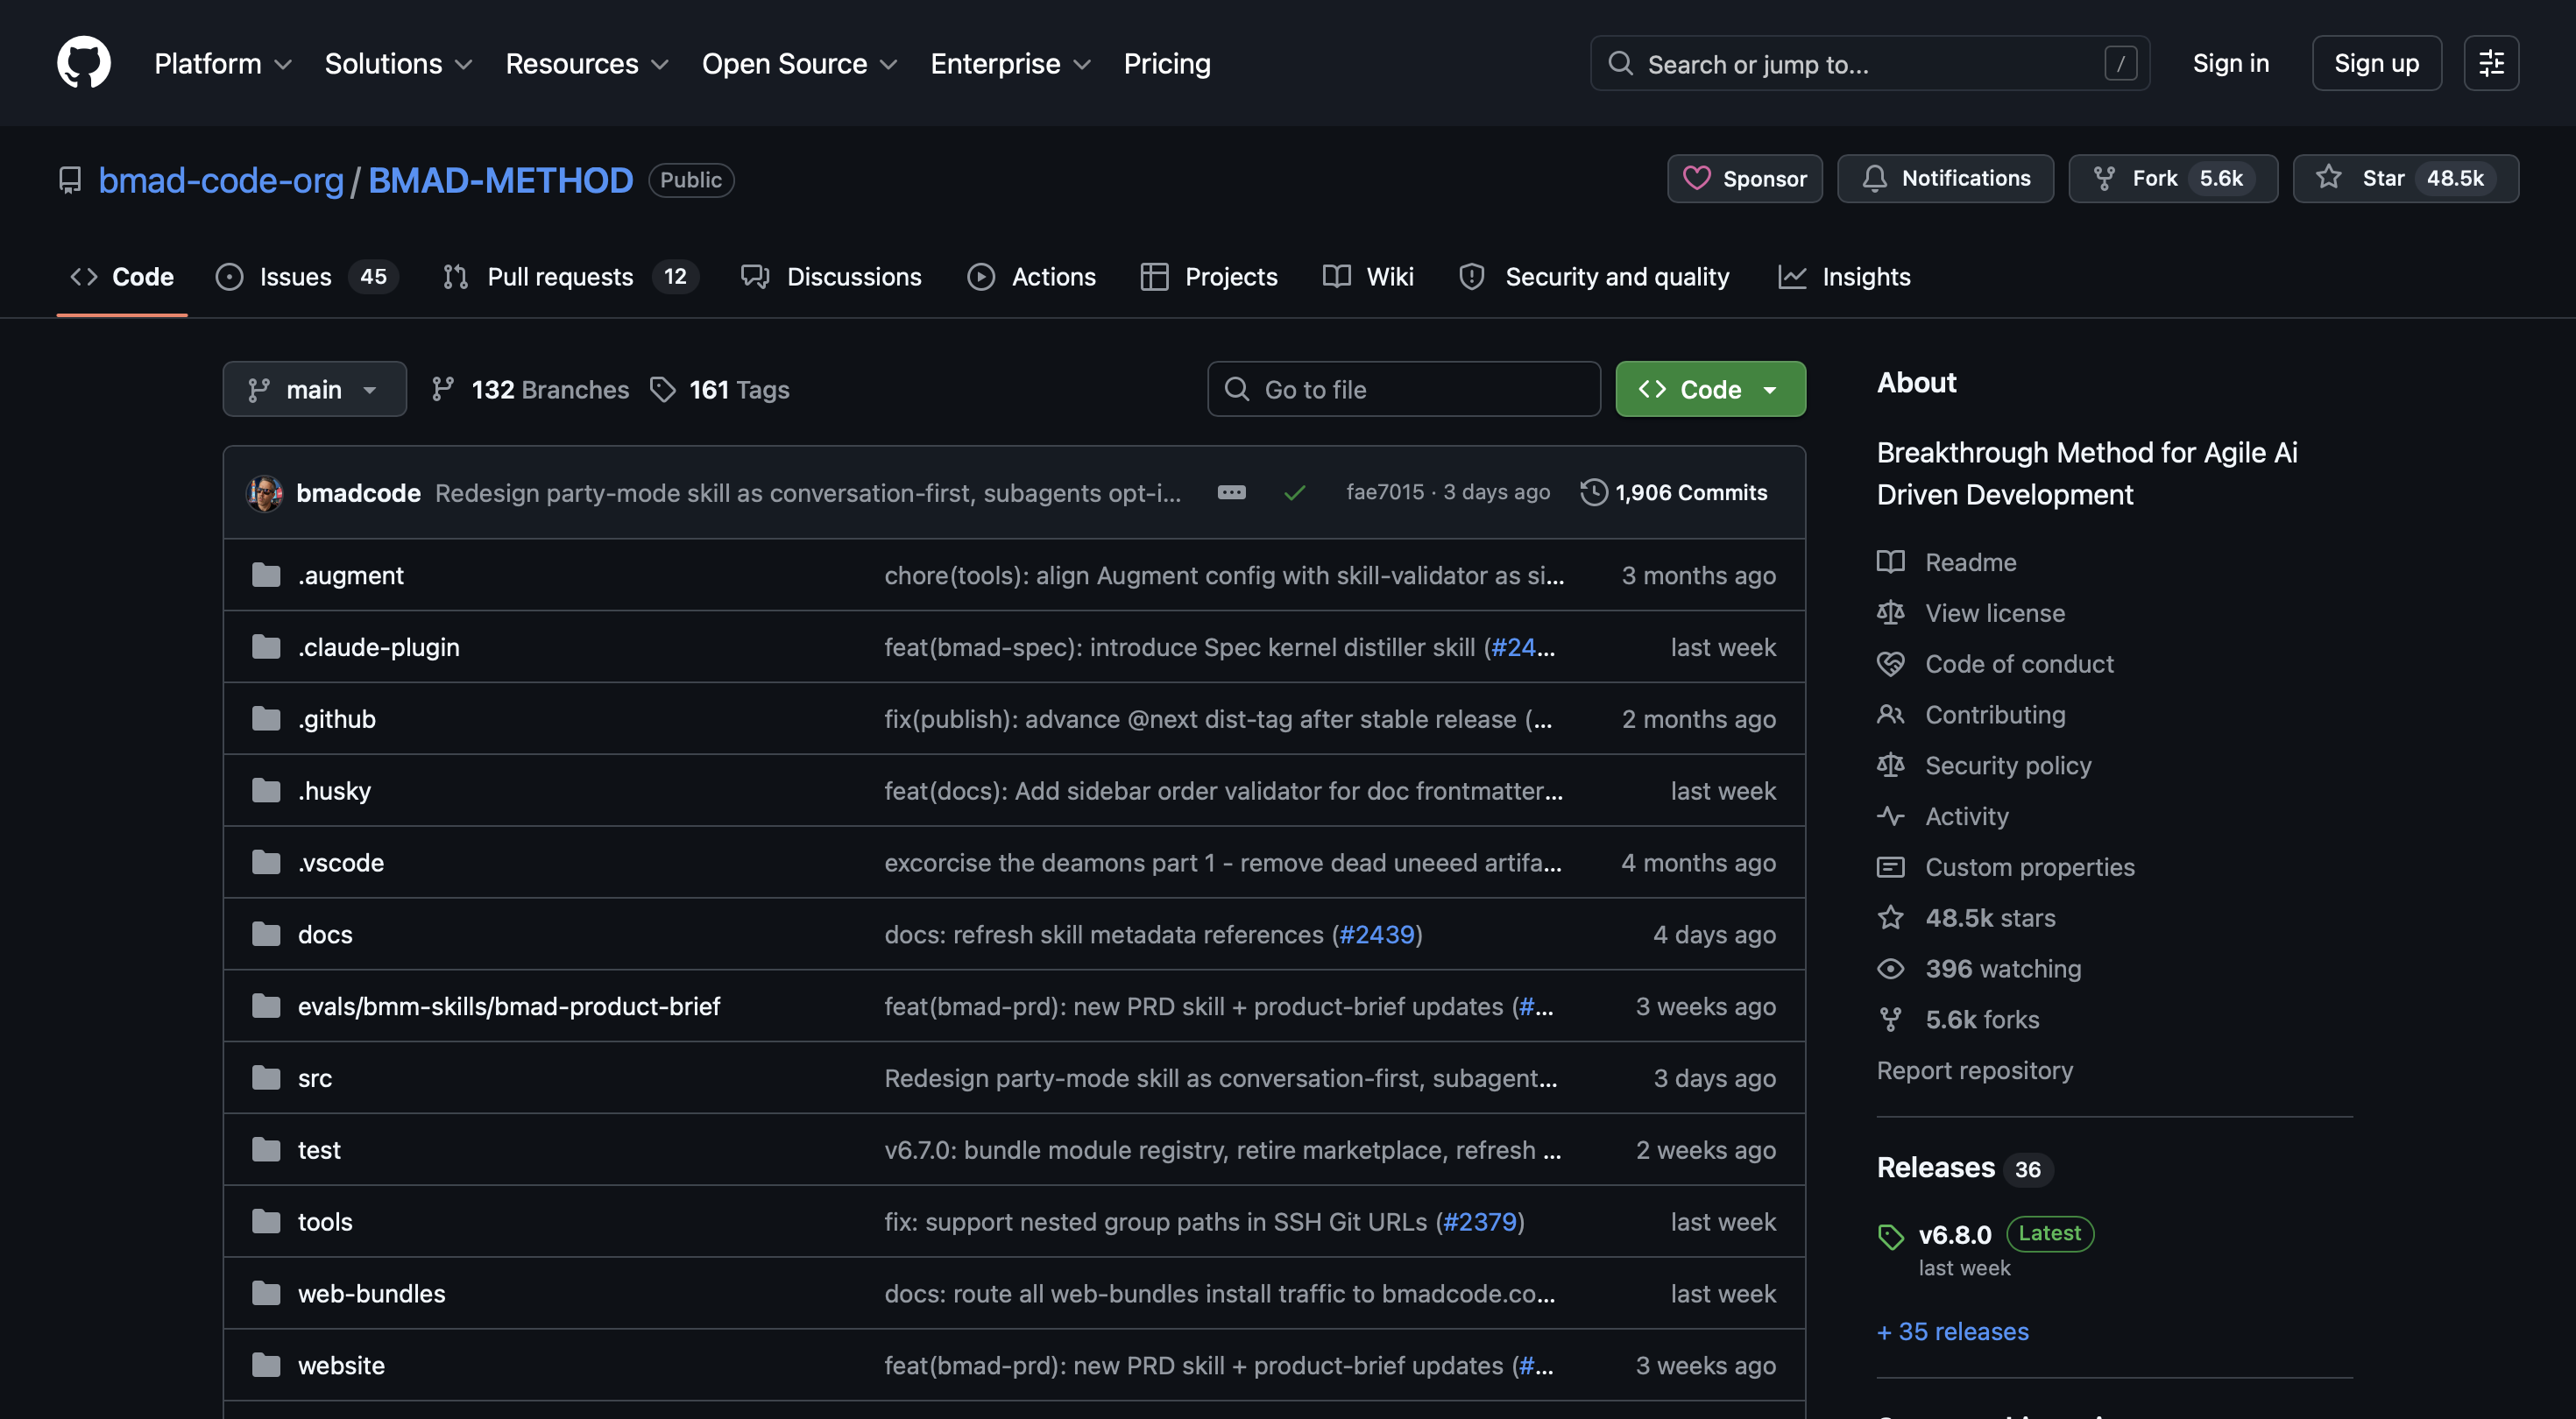Click the folder icon beside src
Viewport: 2576px width, 1419px height.
pyautogui.click(x=266, y=1078)
